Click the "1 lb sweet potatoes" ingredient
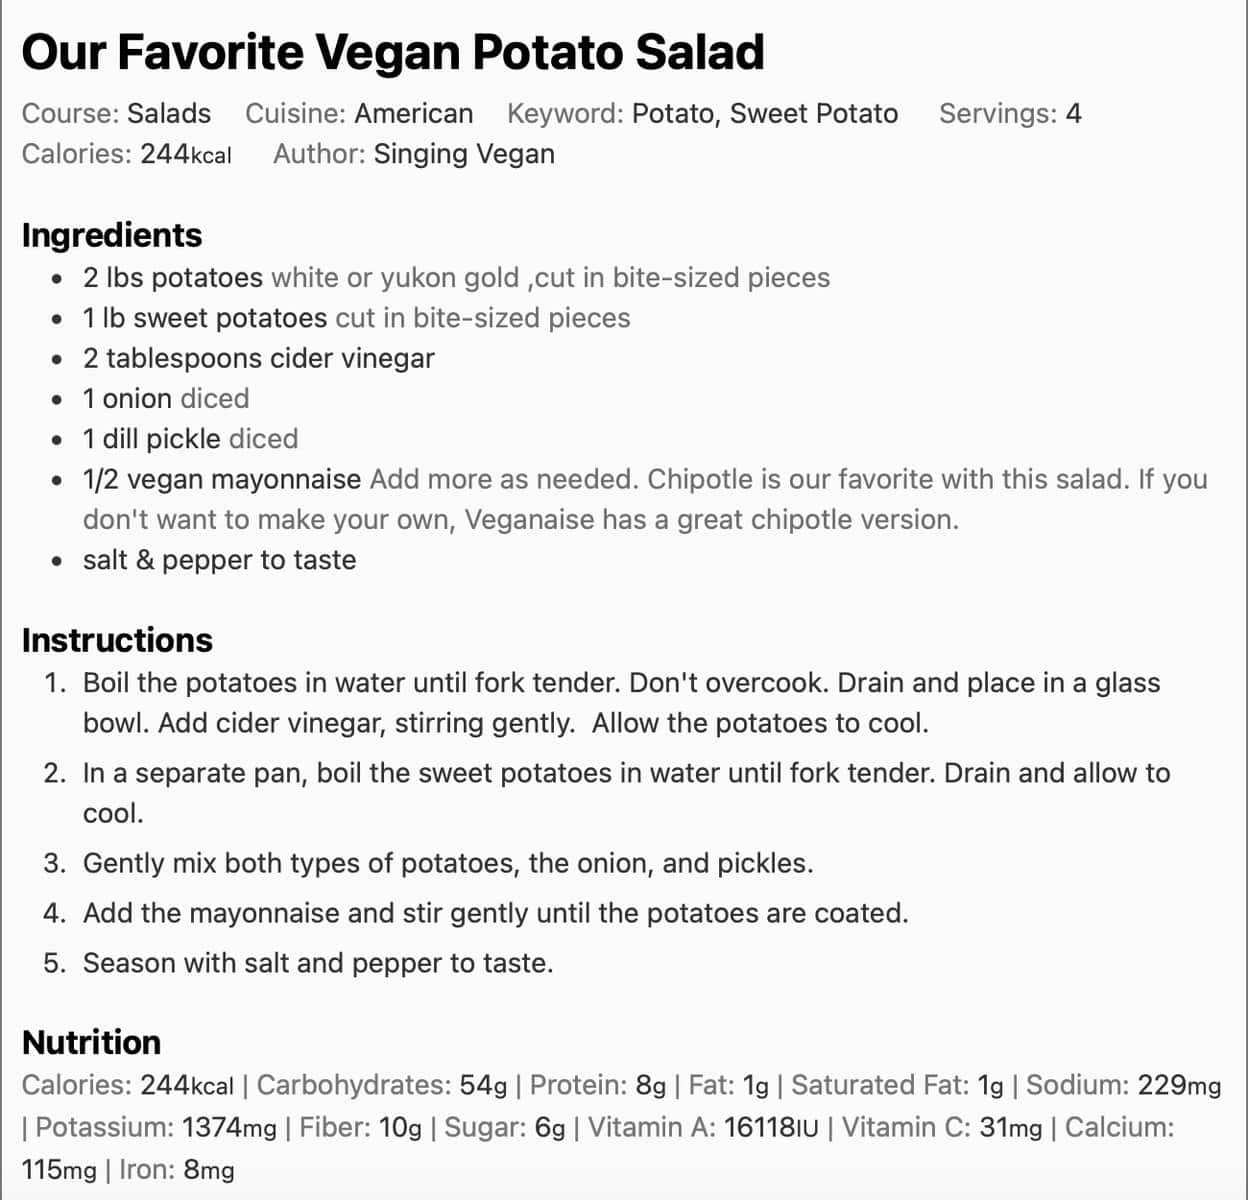The width and height of the screenshot is (1248, 1200). [205, 318]
